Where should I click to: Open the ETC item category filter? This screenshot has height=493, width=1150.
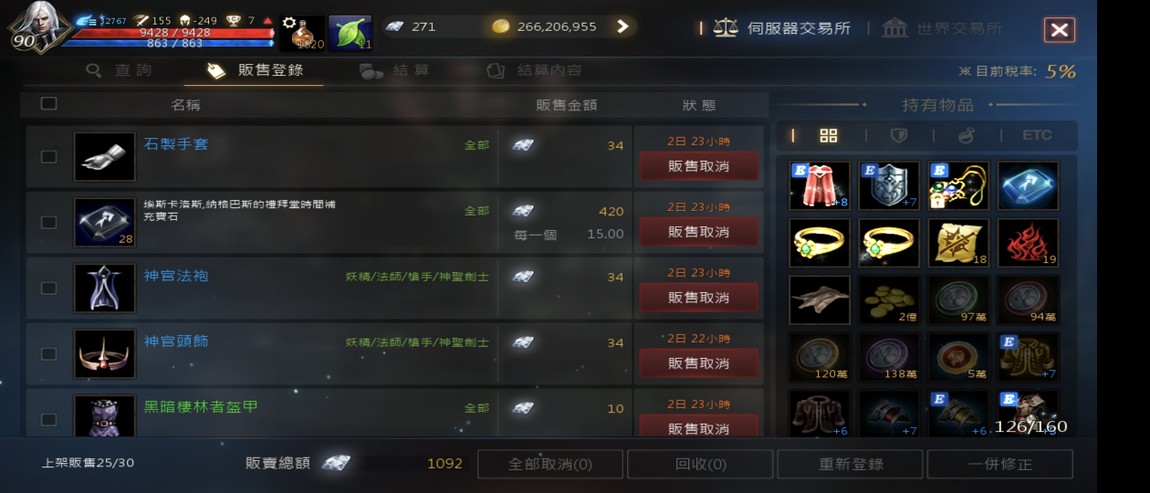click(1036, 135)
